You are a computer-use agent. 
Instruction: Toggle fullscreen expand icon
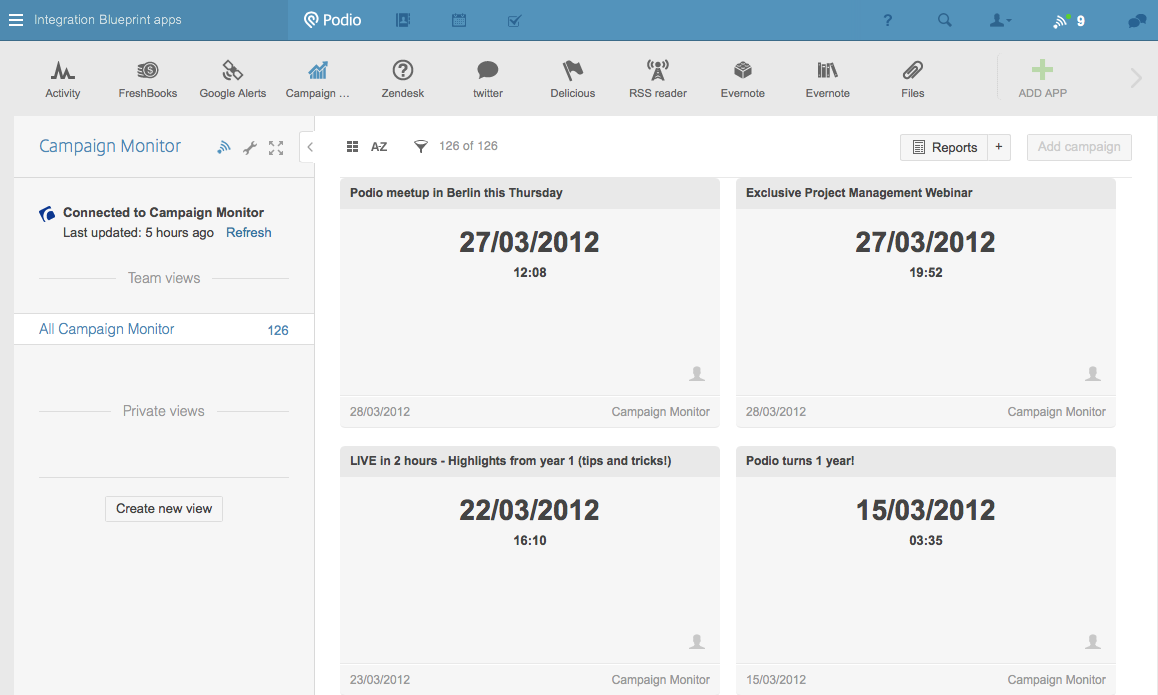(276, 148)
